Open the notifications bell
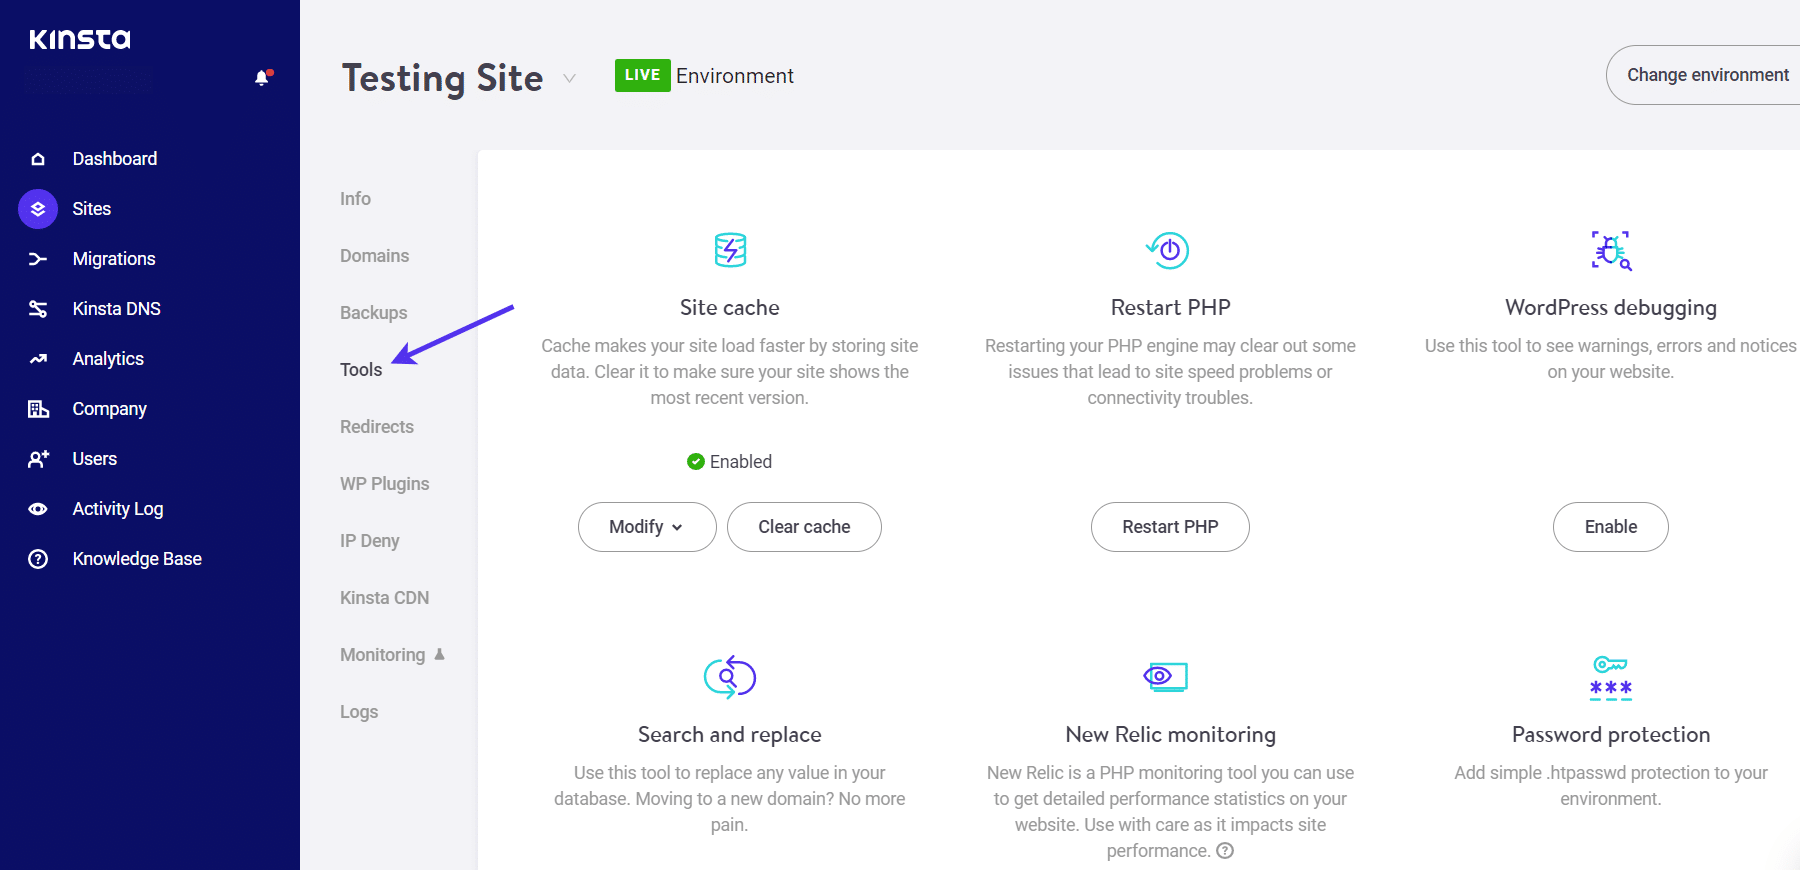Image resolution: width=1800 pixels, height=870 pixels. point(263,78)
